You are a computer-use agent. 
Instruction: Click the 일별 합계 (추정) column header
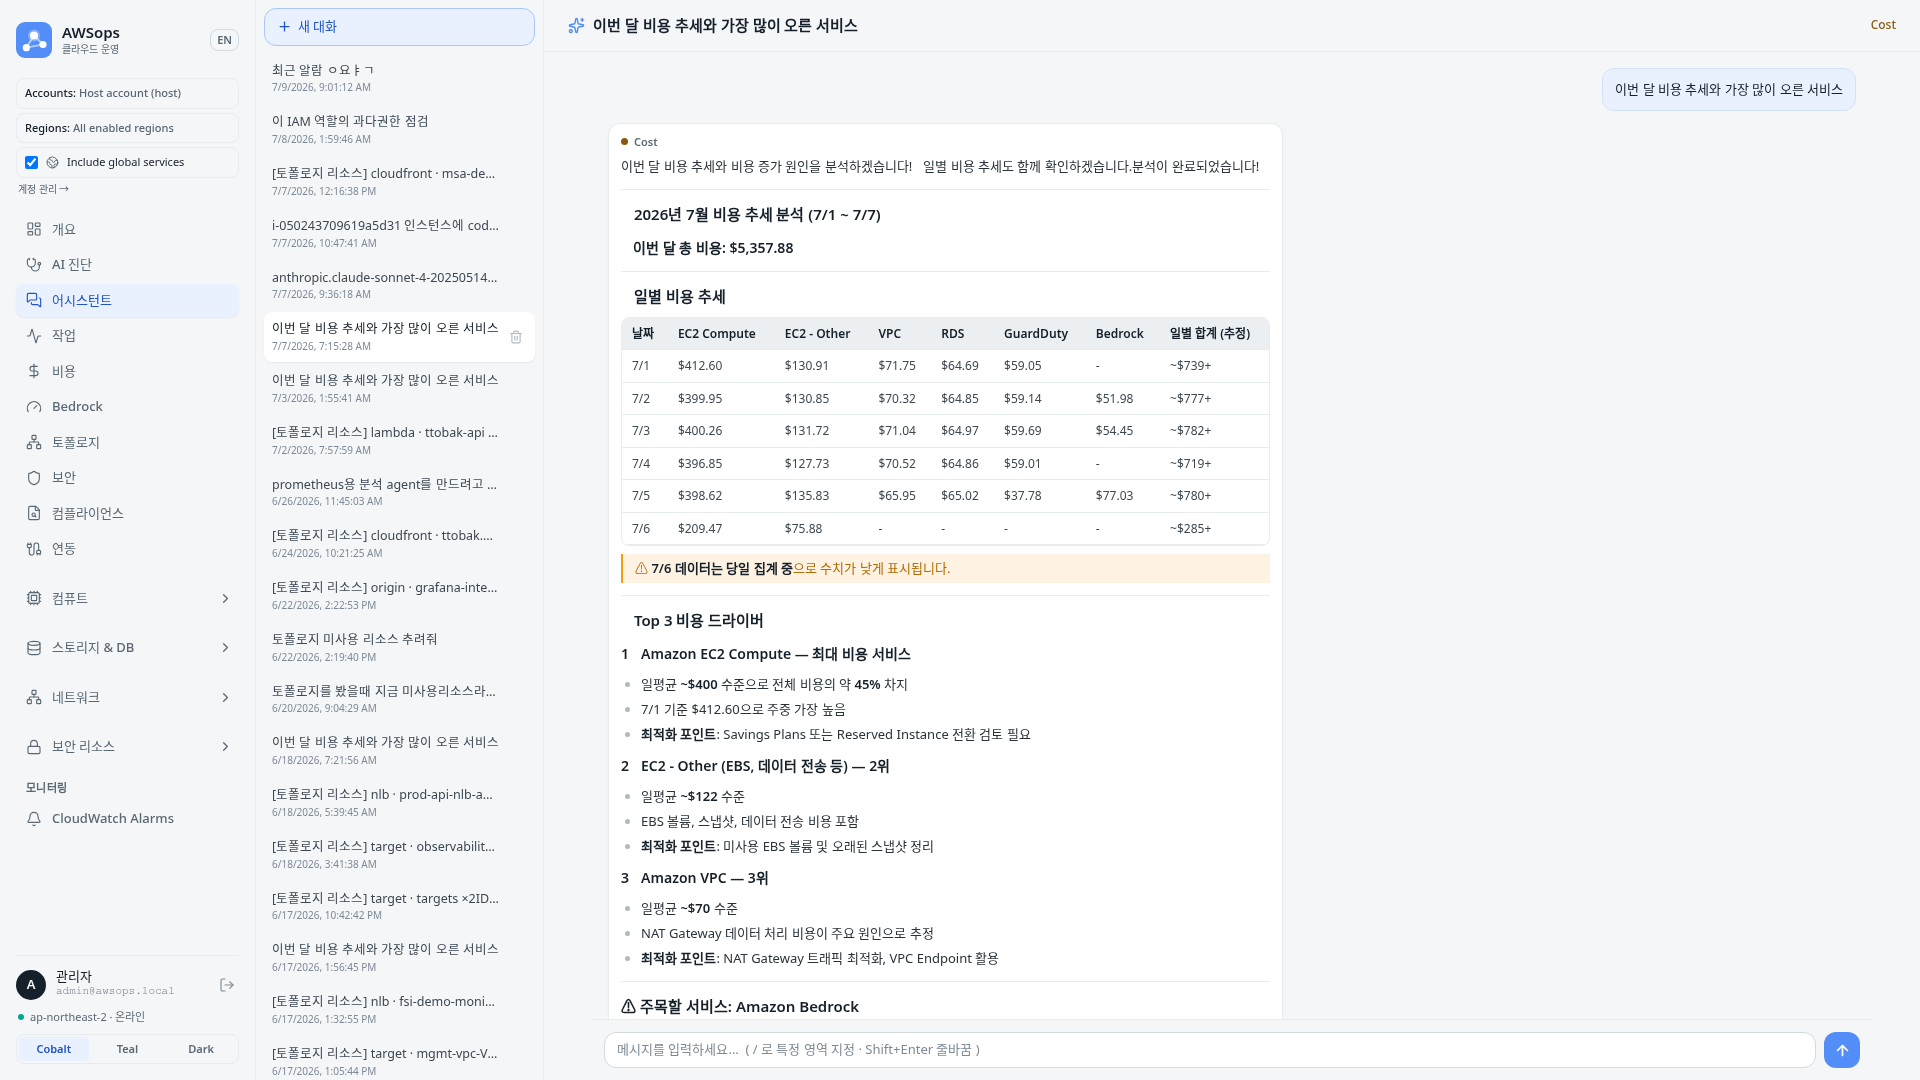tap(1209, 334)
